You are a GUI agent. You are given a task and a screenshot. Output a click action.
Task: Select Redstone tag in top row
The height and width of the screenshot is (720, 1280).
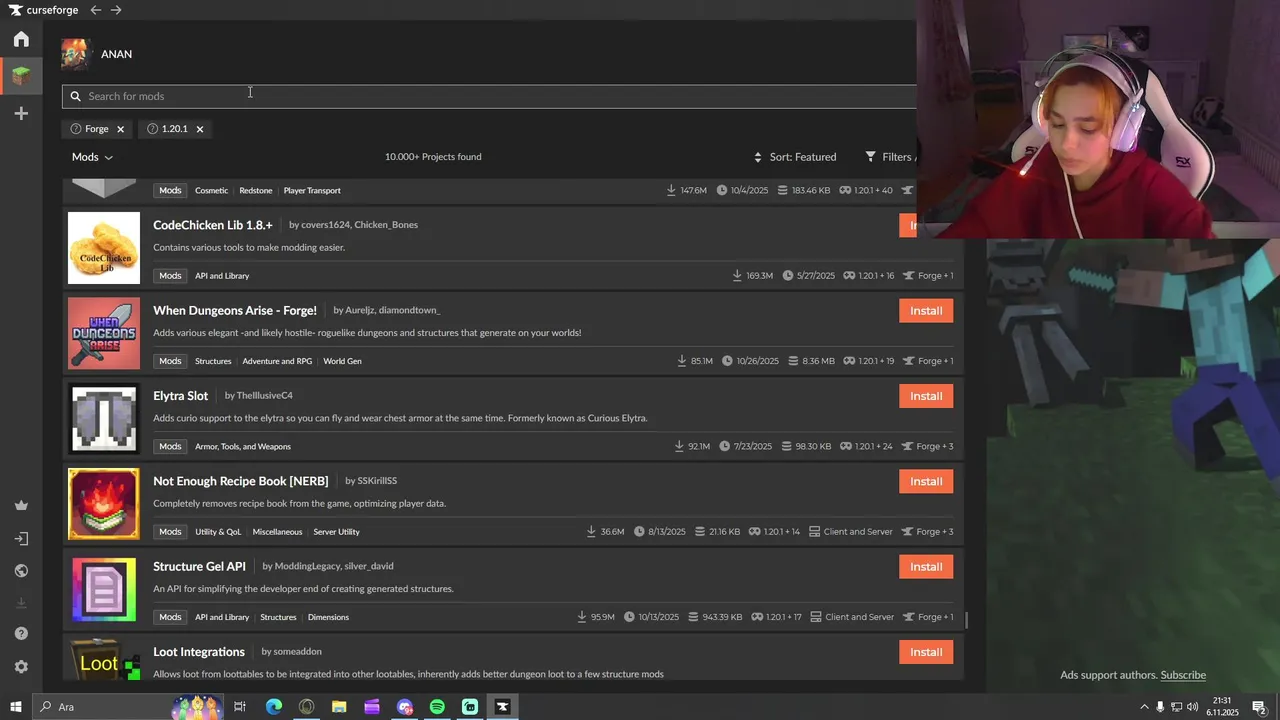(255, 191)
